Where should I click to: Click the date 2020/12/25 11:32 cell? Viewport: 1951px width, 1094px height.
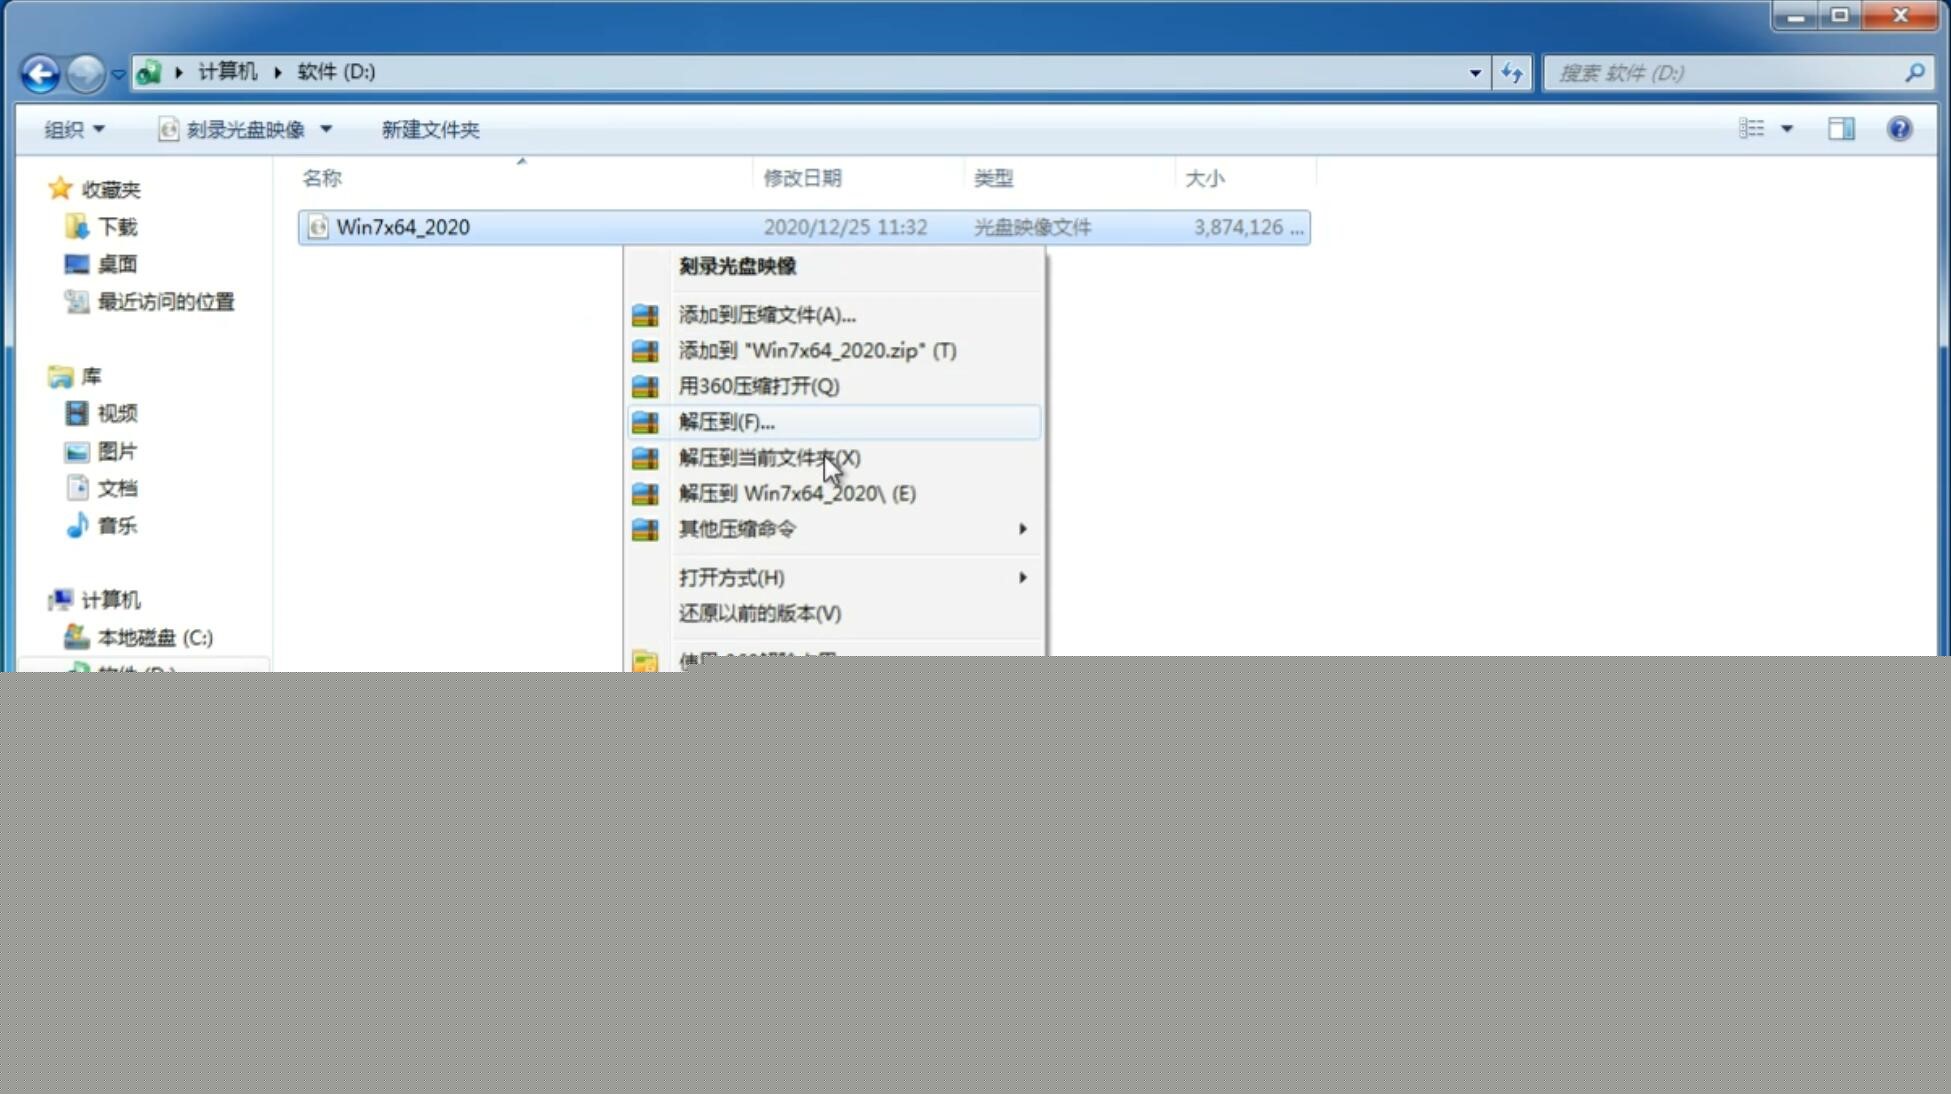[x=845, y=227]
